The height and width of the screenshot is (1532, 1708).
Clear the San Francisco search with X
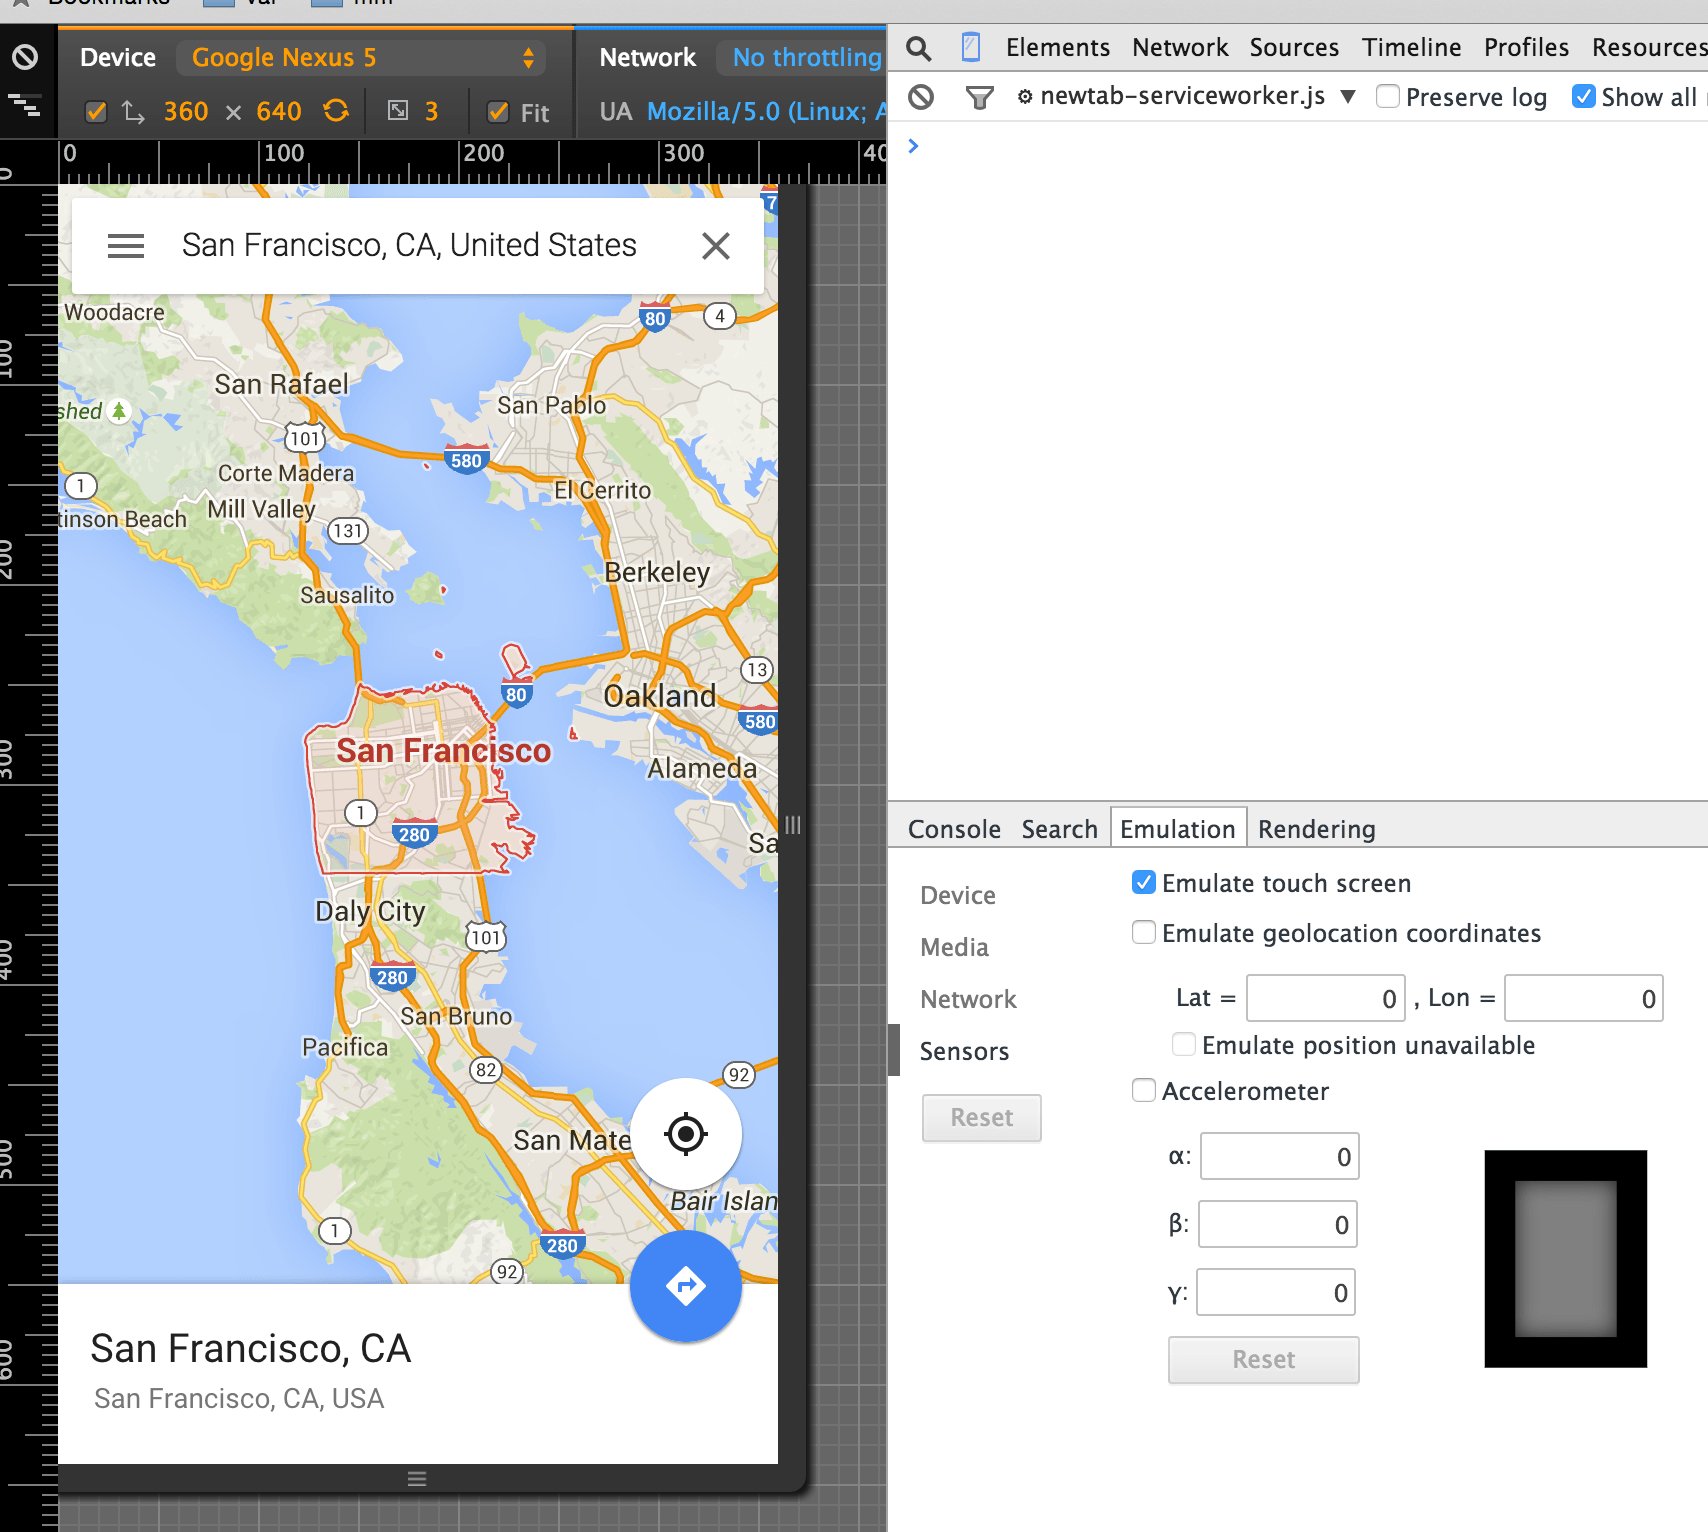716,246
